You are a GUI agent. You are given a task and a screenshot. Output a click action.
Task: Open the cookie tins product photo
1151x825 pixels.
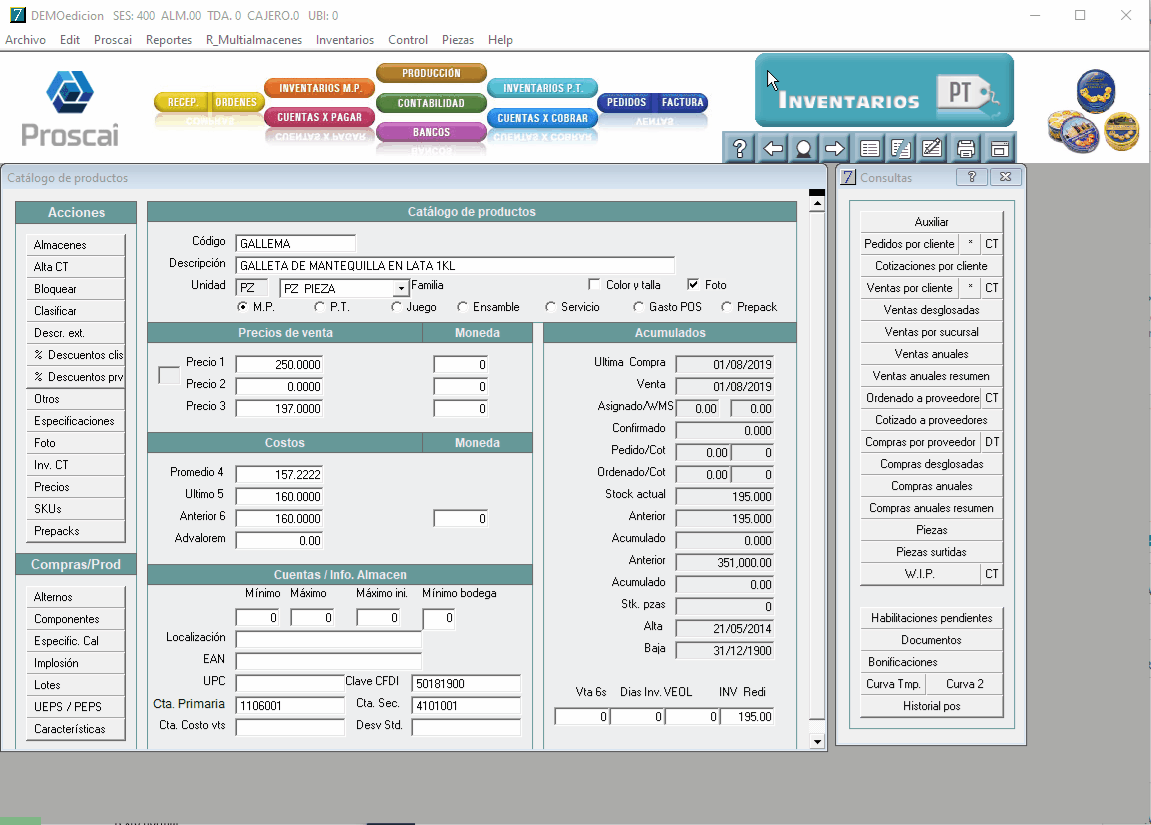(x=1094, y=112)
